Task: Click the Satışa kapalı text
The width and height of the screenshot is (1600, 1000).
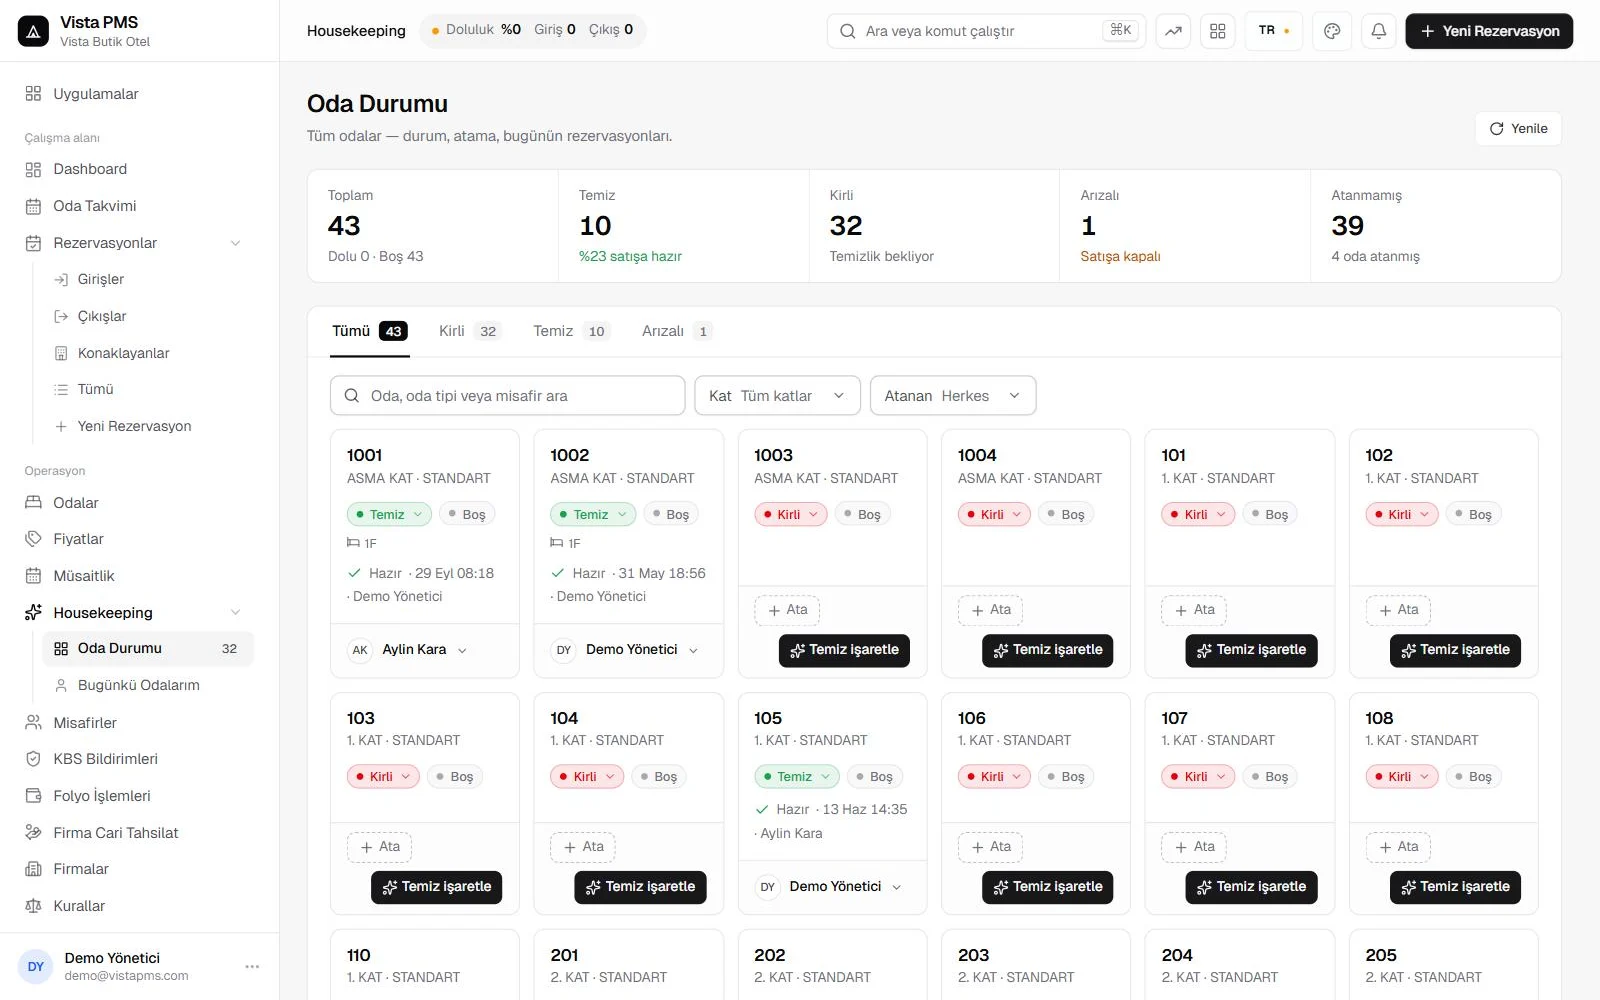Action: pyautogui.click(x=1120, y=256)
